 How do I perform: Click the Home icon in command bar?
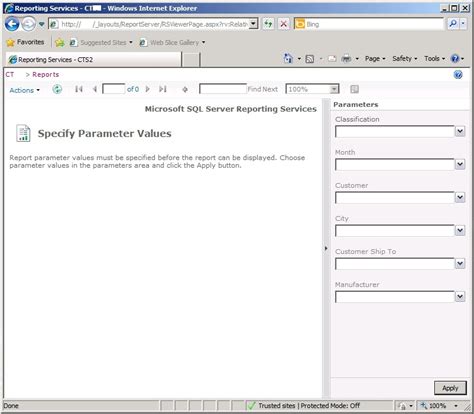pyautogui.click(x=288, y=59)
